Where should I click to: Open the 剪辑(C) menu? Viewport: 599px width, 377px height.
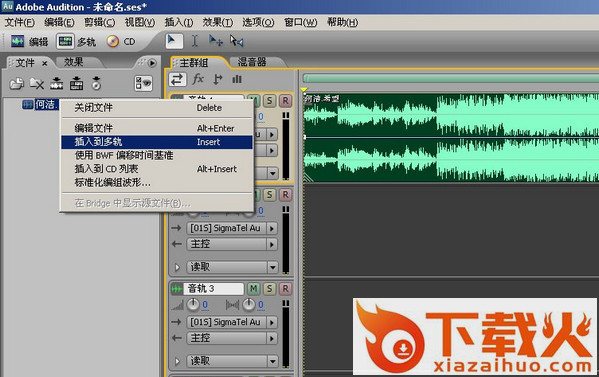99,23
